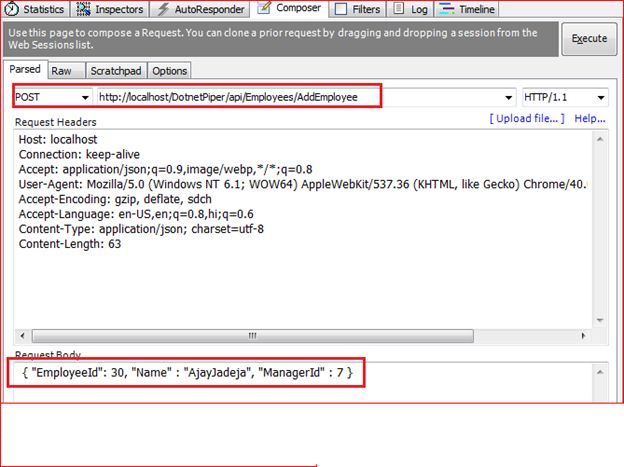
Task: Click headers horizontal scrollbar left arrow
Action: click(x=22, y=336)
